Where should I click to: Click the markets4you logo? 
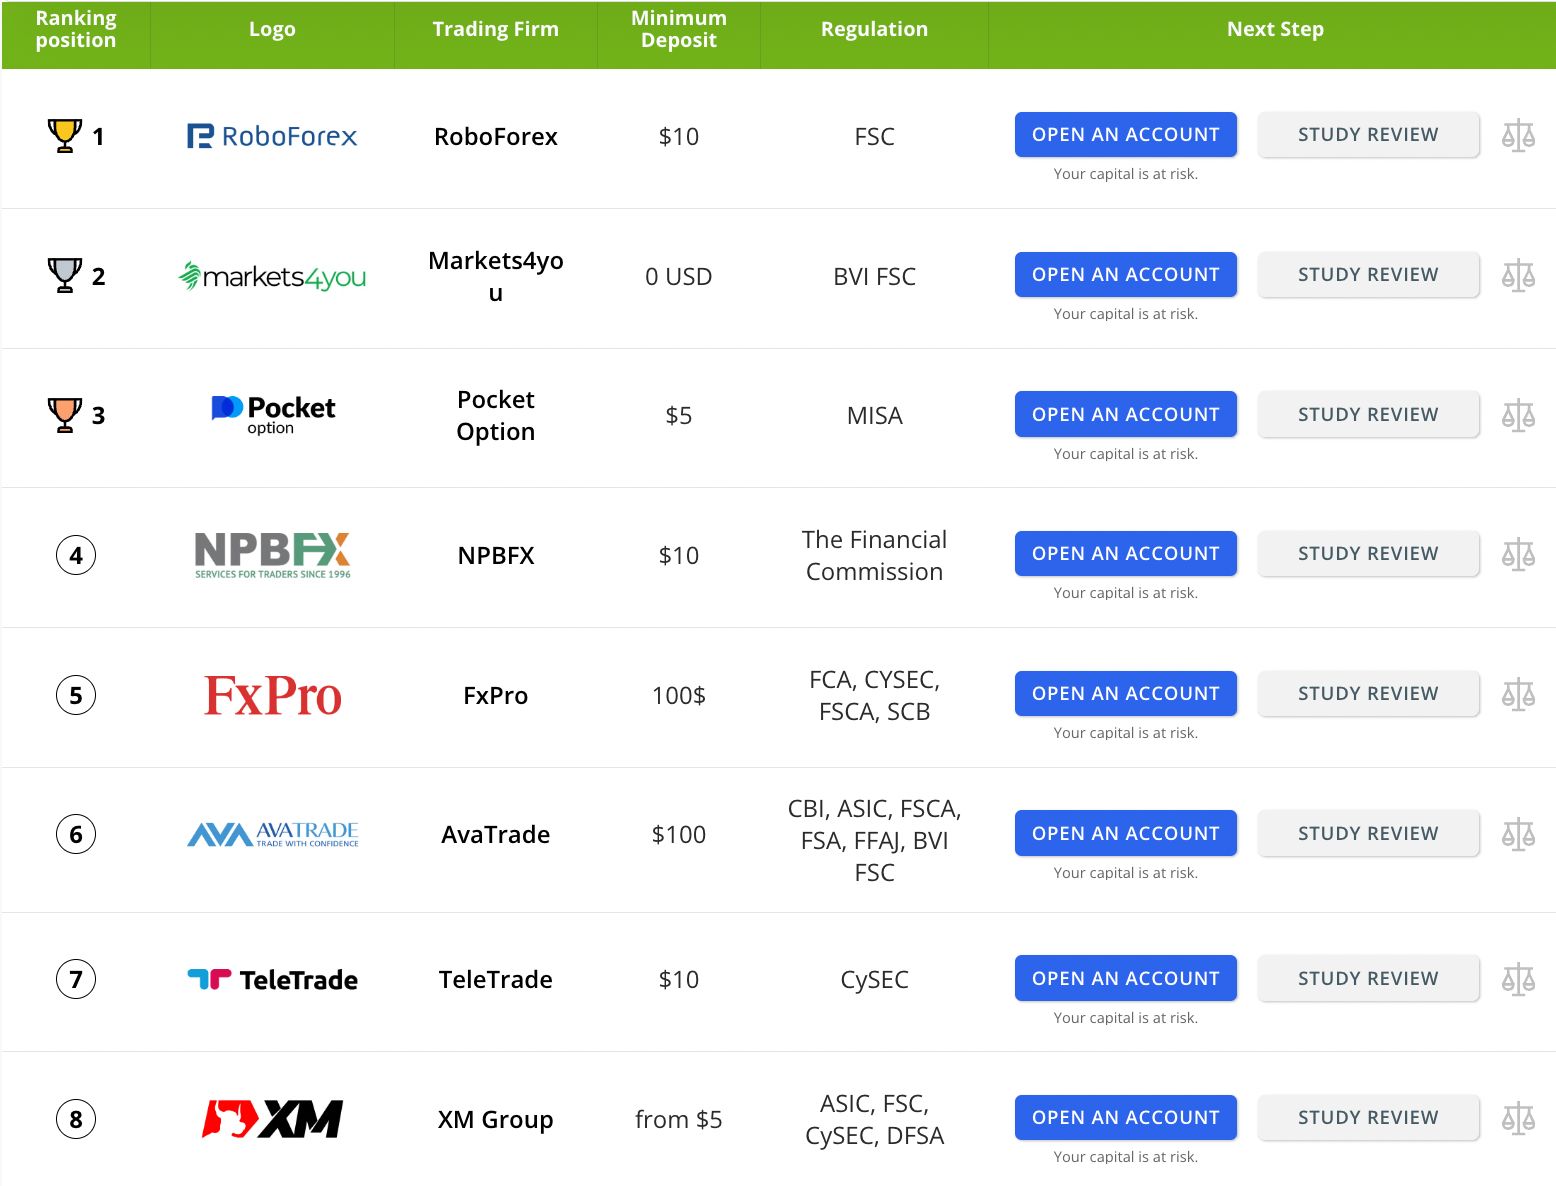[x=272, y=276]
